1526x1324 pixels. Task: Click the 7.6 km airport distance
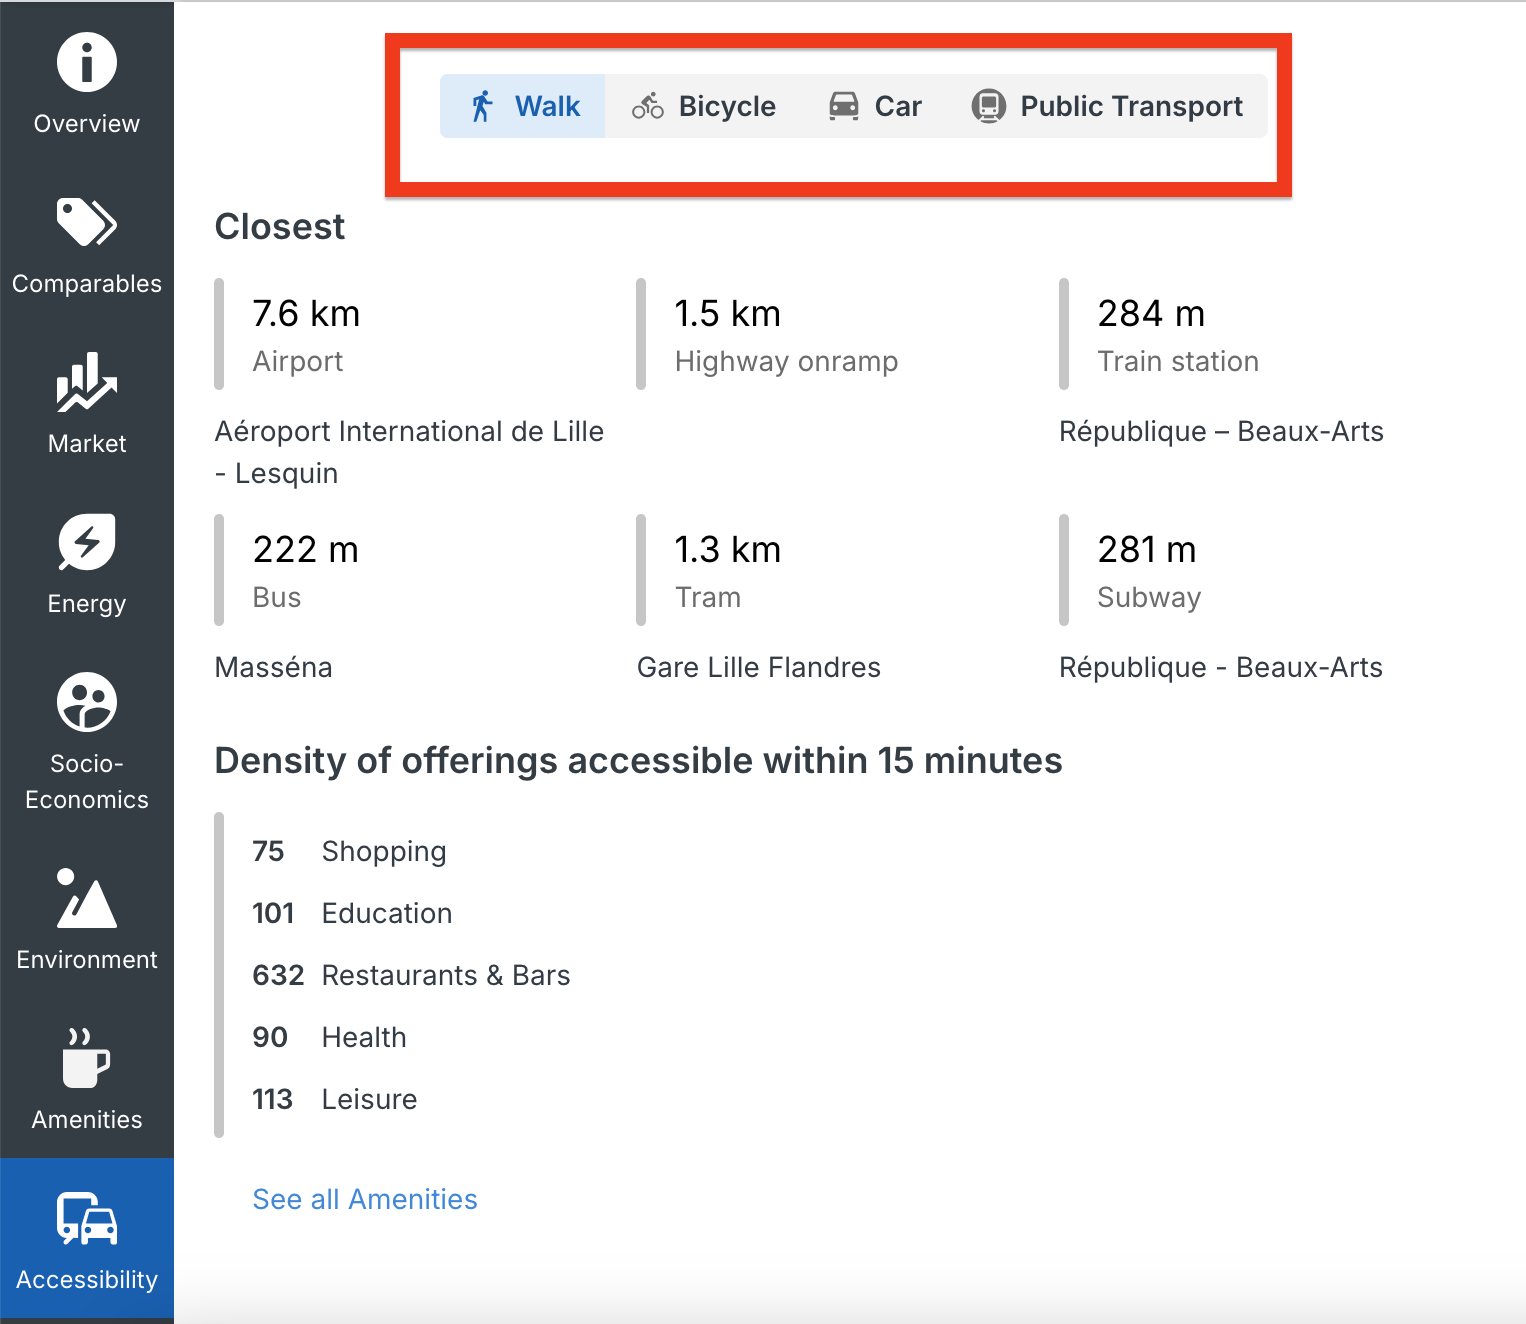(x=306, y=314)
